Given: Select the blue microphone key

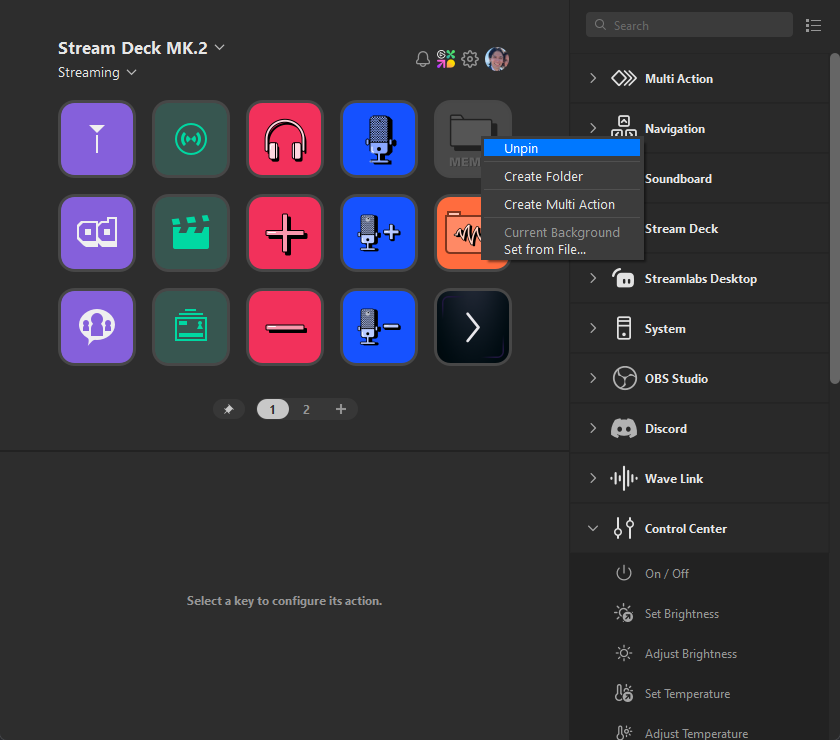Looking at the screenshot, I should click(x=379, y=139).
